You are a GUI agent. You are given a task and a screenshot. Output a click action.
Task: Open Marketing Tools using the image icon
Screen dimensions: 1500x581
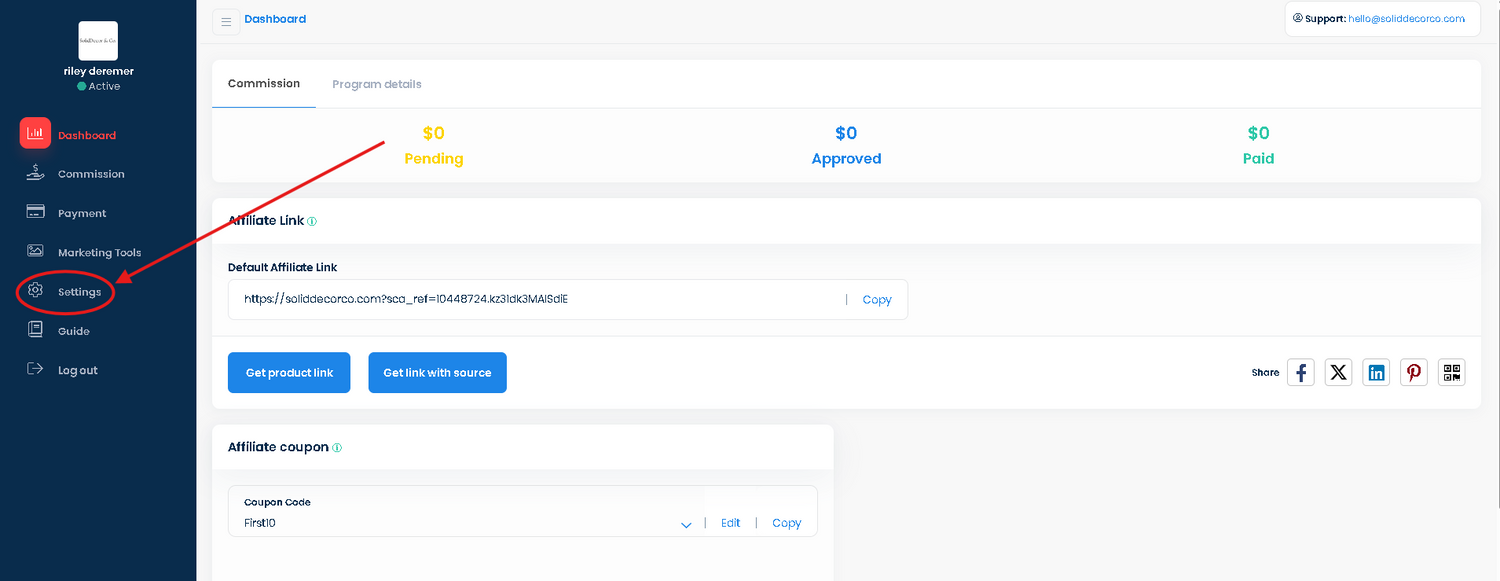point(34,251)
